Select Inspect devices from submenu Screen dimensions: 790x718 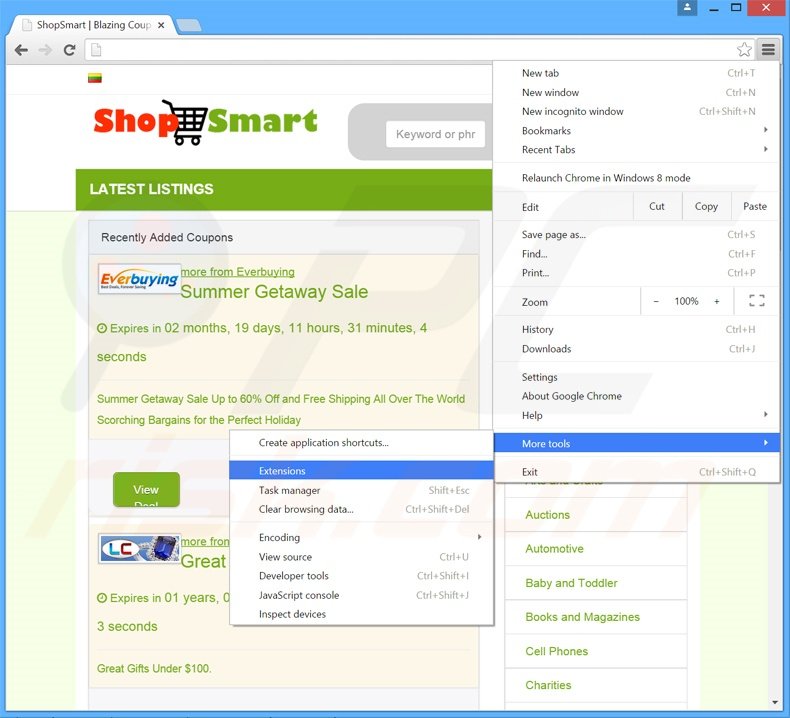pos(361,614)
